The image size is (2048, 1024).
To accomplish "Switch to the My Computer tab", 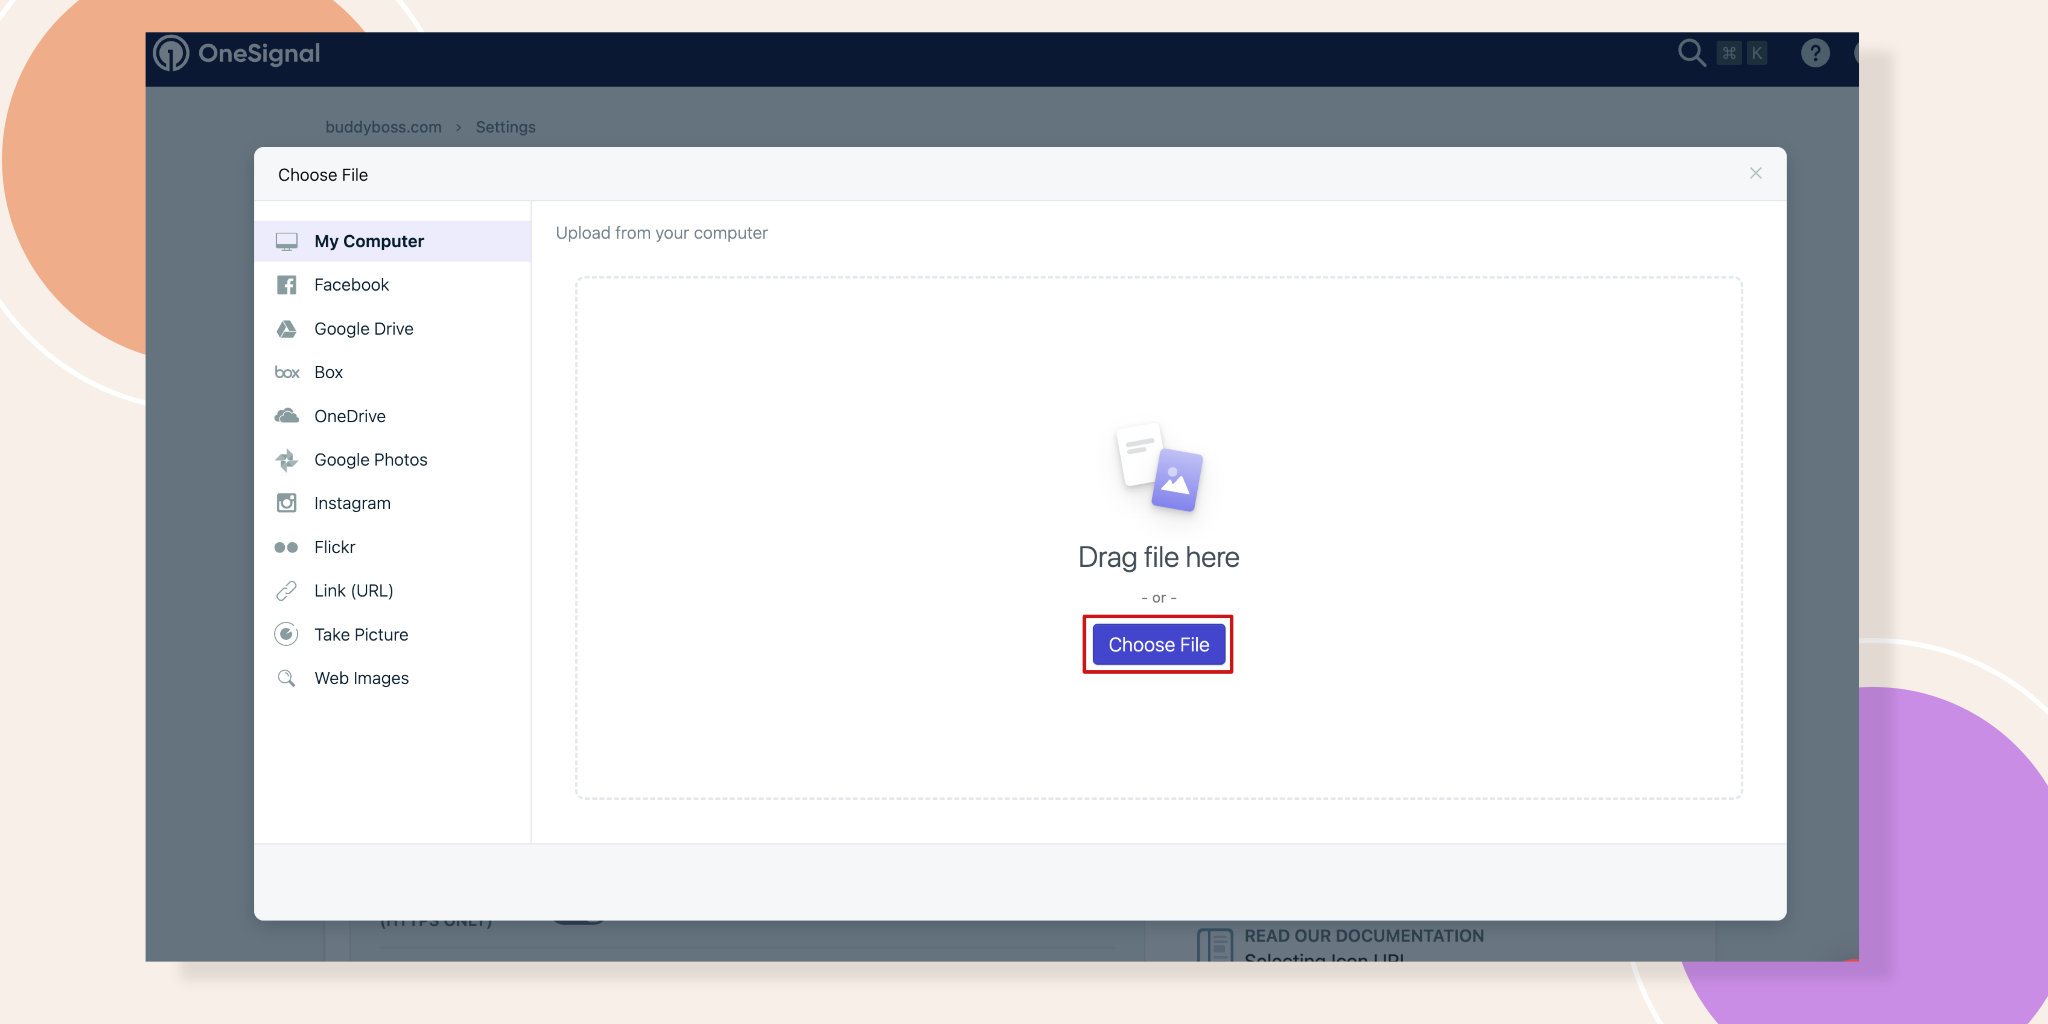I will (x=368, y=240).
